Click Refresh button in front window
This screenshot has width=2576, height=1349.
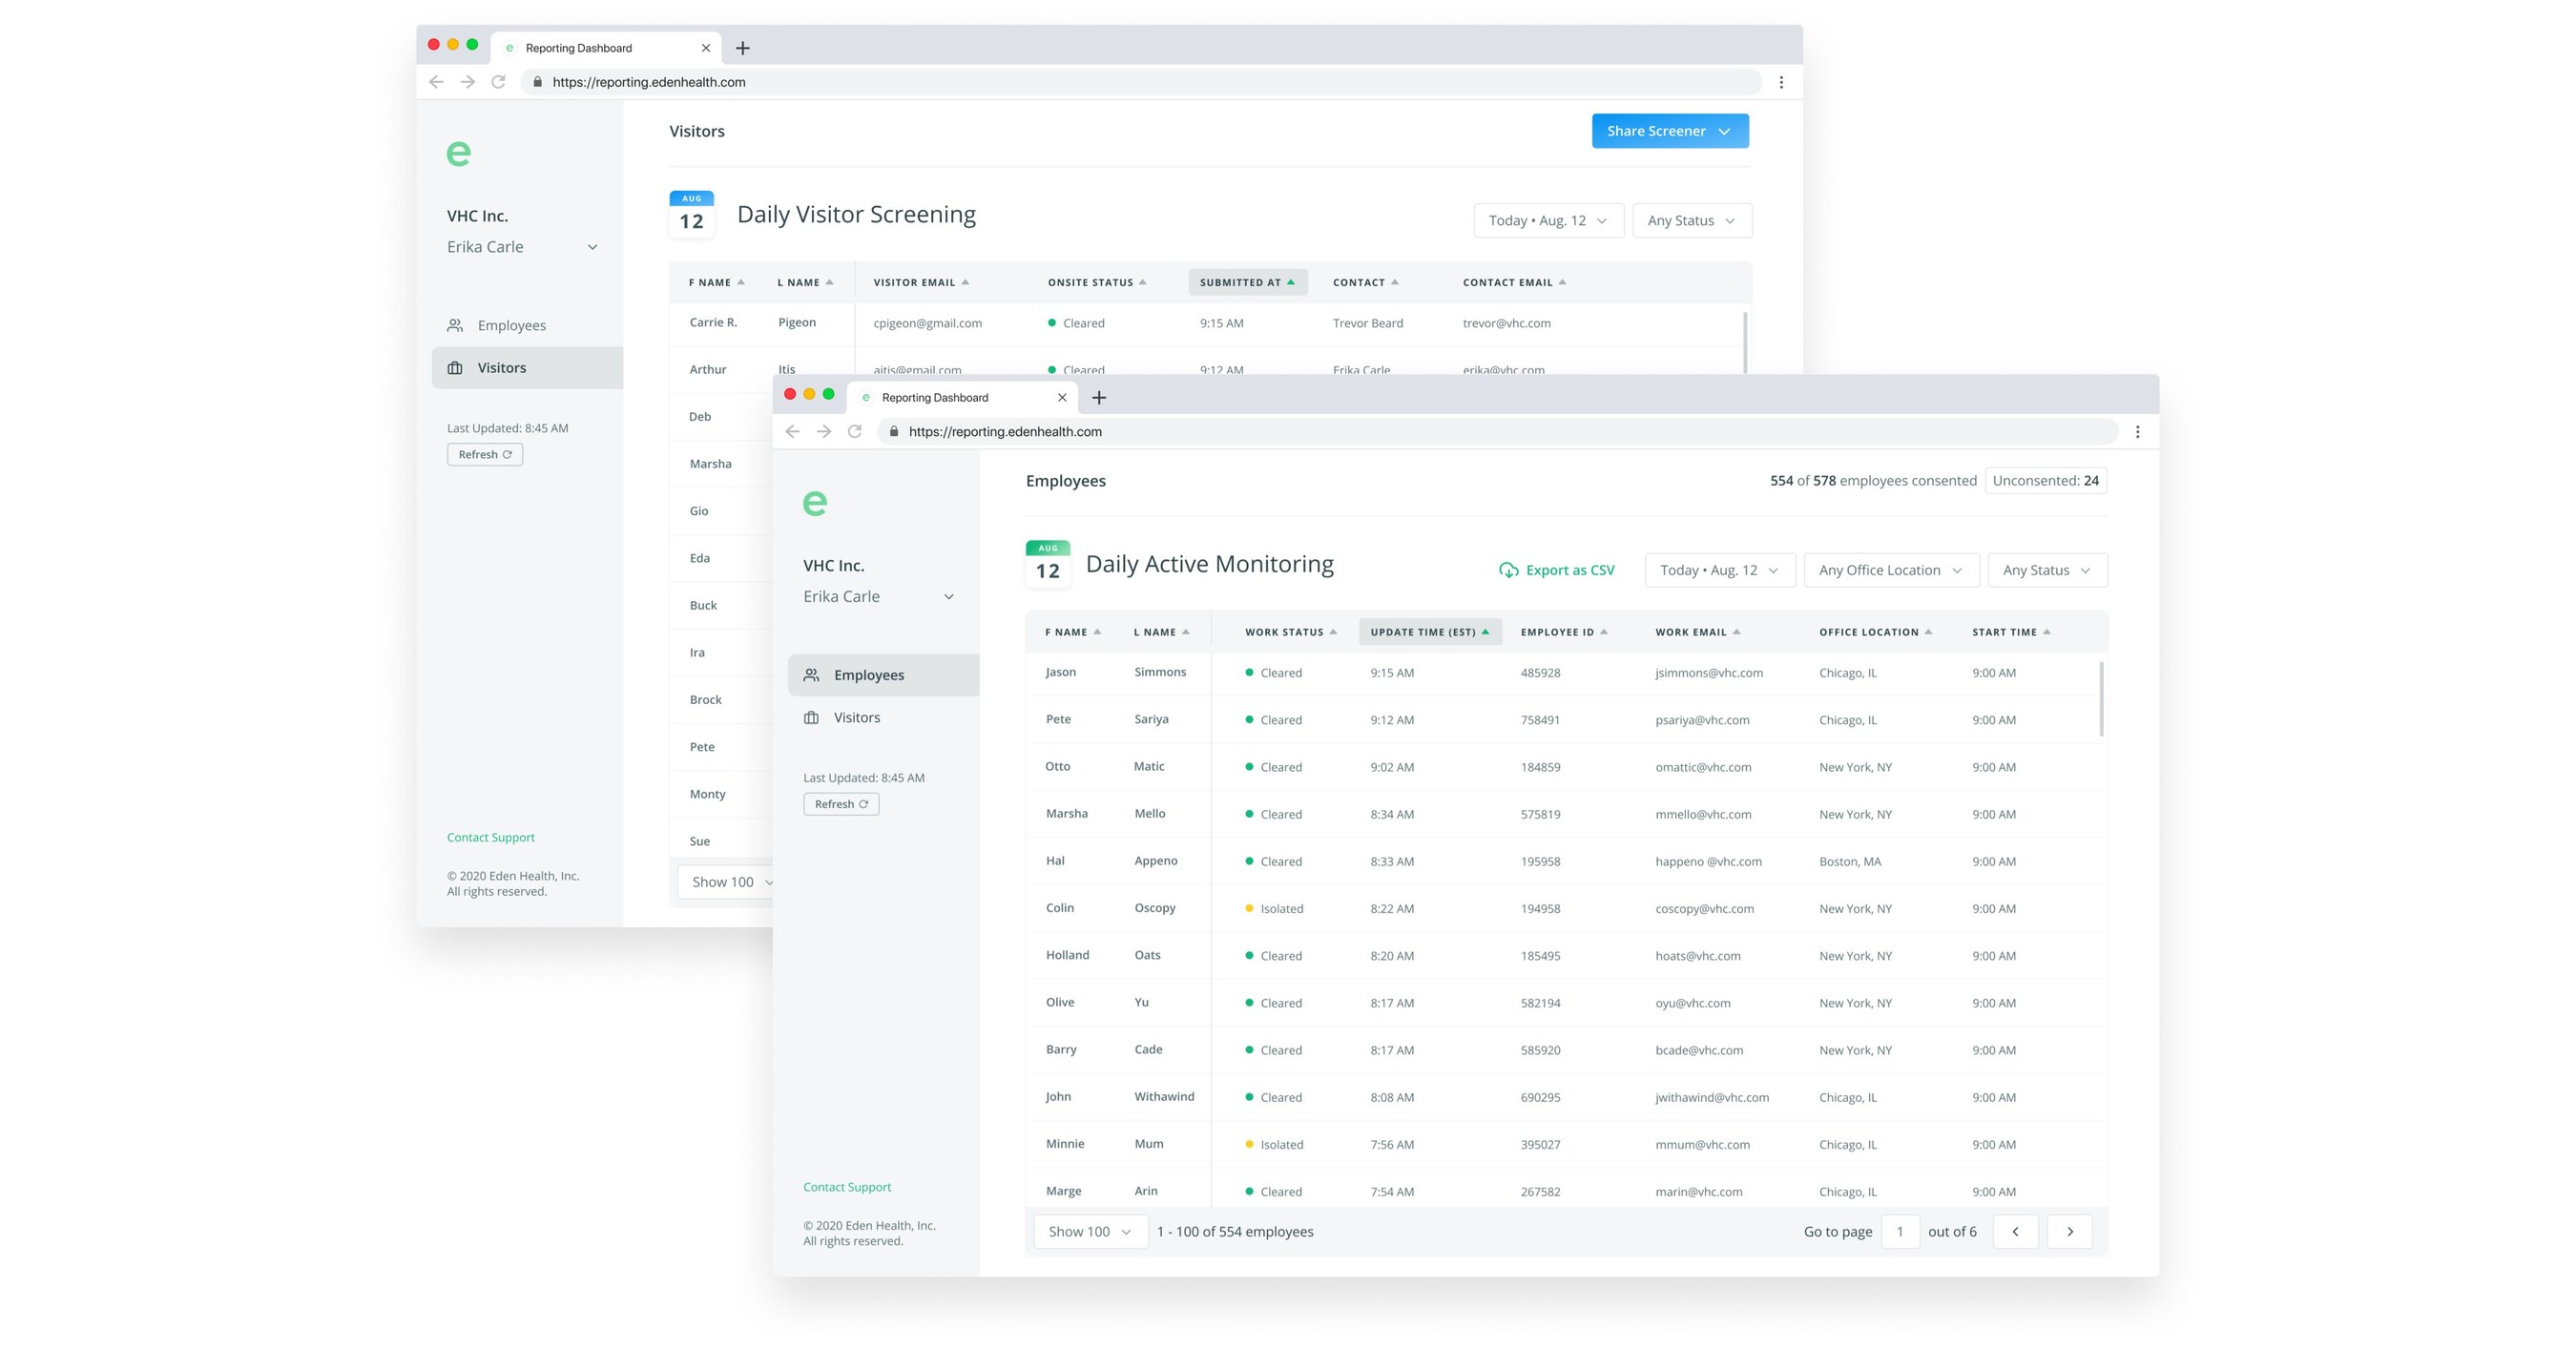pyautogui.click(x=840, y=804)
